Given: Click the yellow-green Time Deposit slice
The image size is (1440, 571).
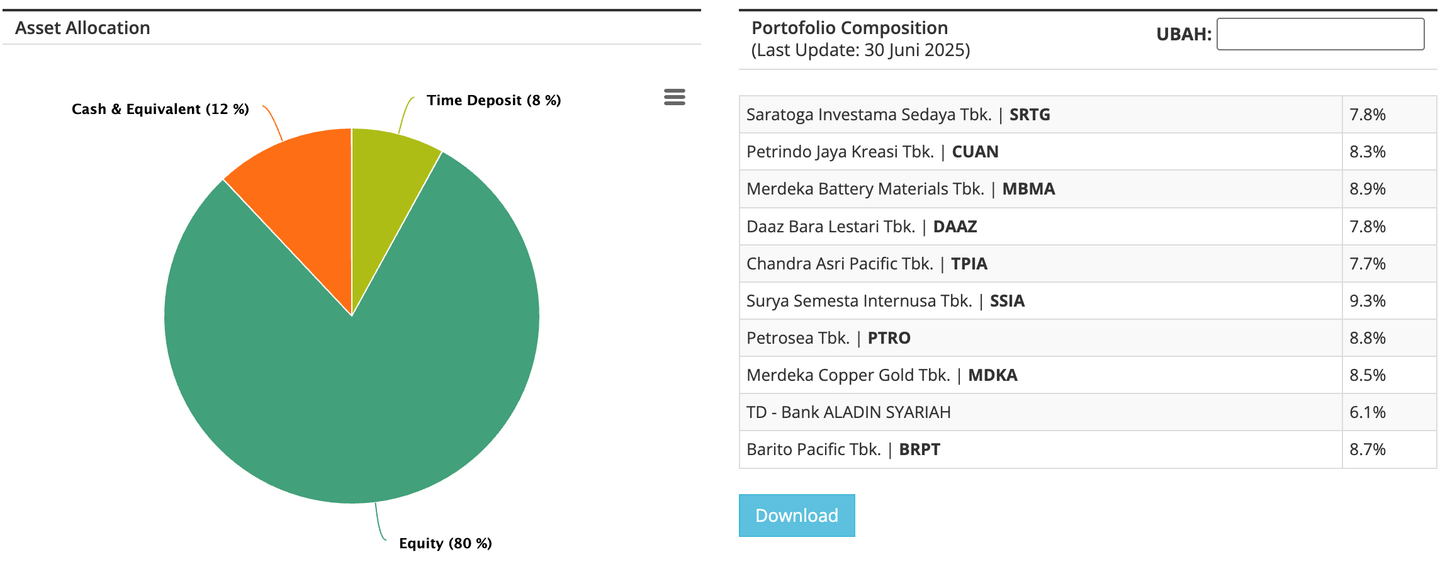Looking at the screenshot, I should tap(388, 170).
